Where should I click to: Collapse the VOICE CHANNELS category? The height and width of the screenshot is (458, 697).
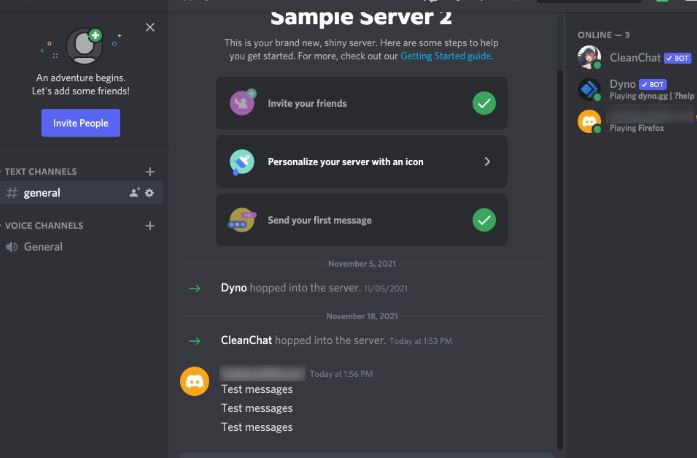[x=44, y=225]
